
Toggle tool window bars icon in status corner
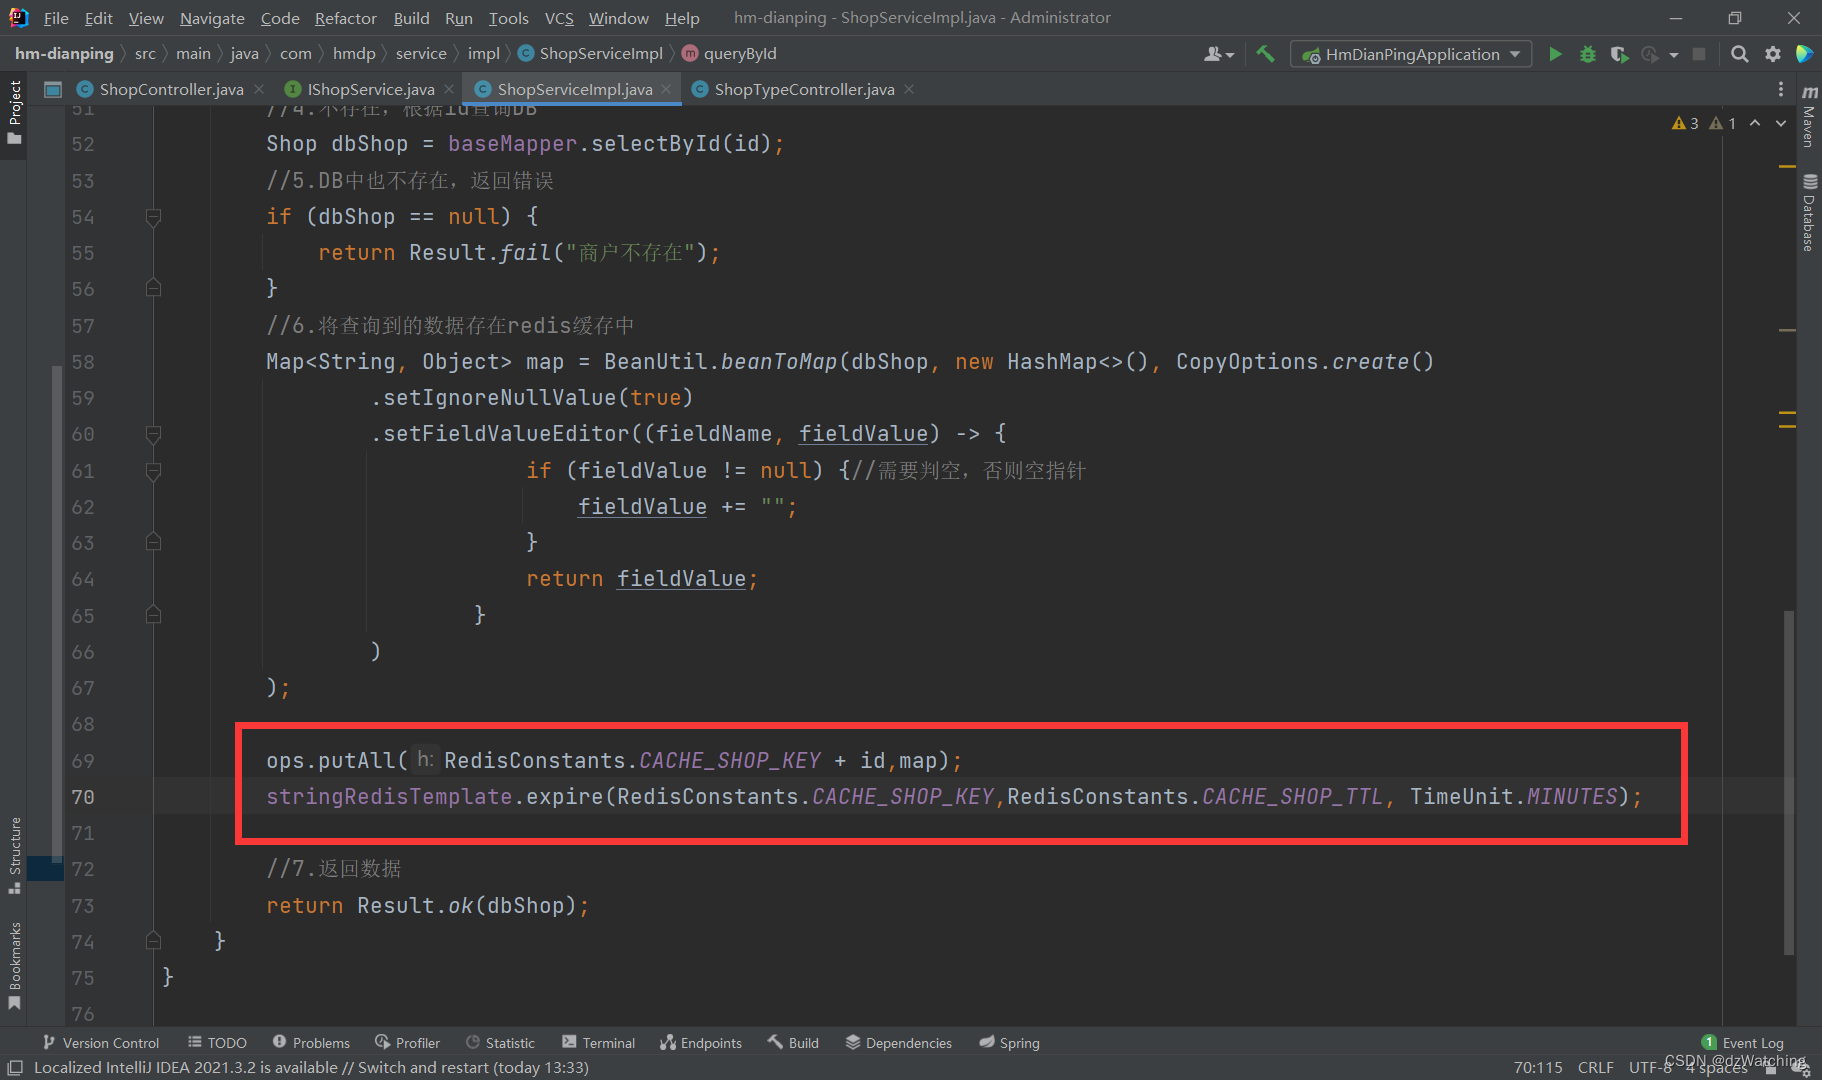[x=14, y=1067]
